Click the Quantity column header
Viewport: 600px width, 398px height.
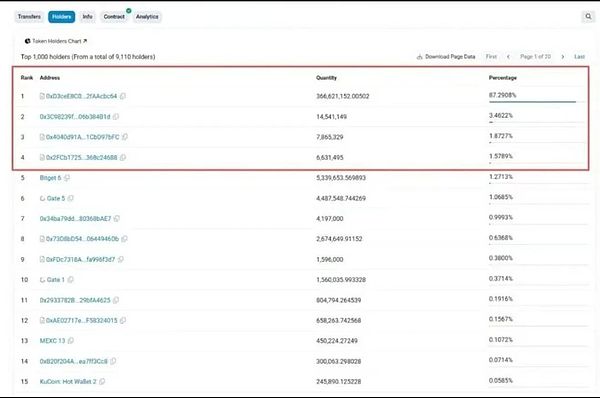[x=326, y=78]
